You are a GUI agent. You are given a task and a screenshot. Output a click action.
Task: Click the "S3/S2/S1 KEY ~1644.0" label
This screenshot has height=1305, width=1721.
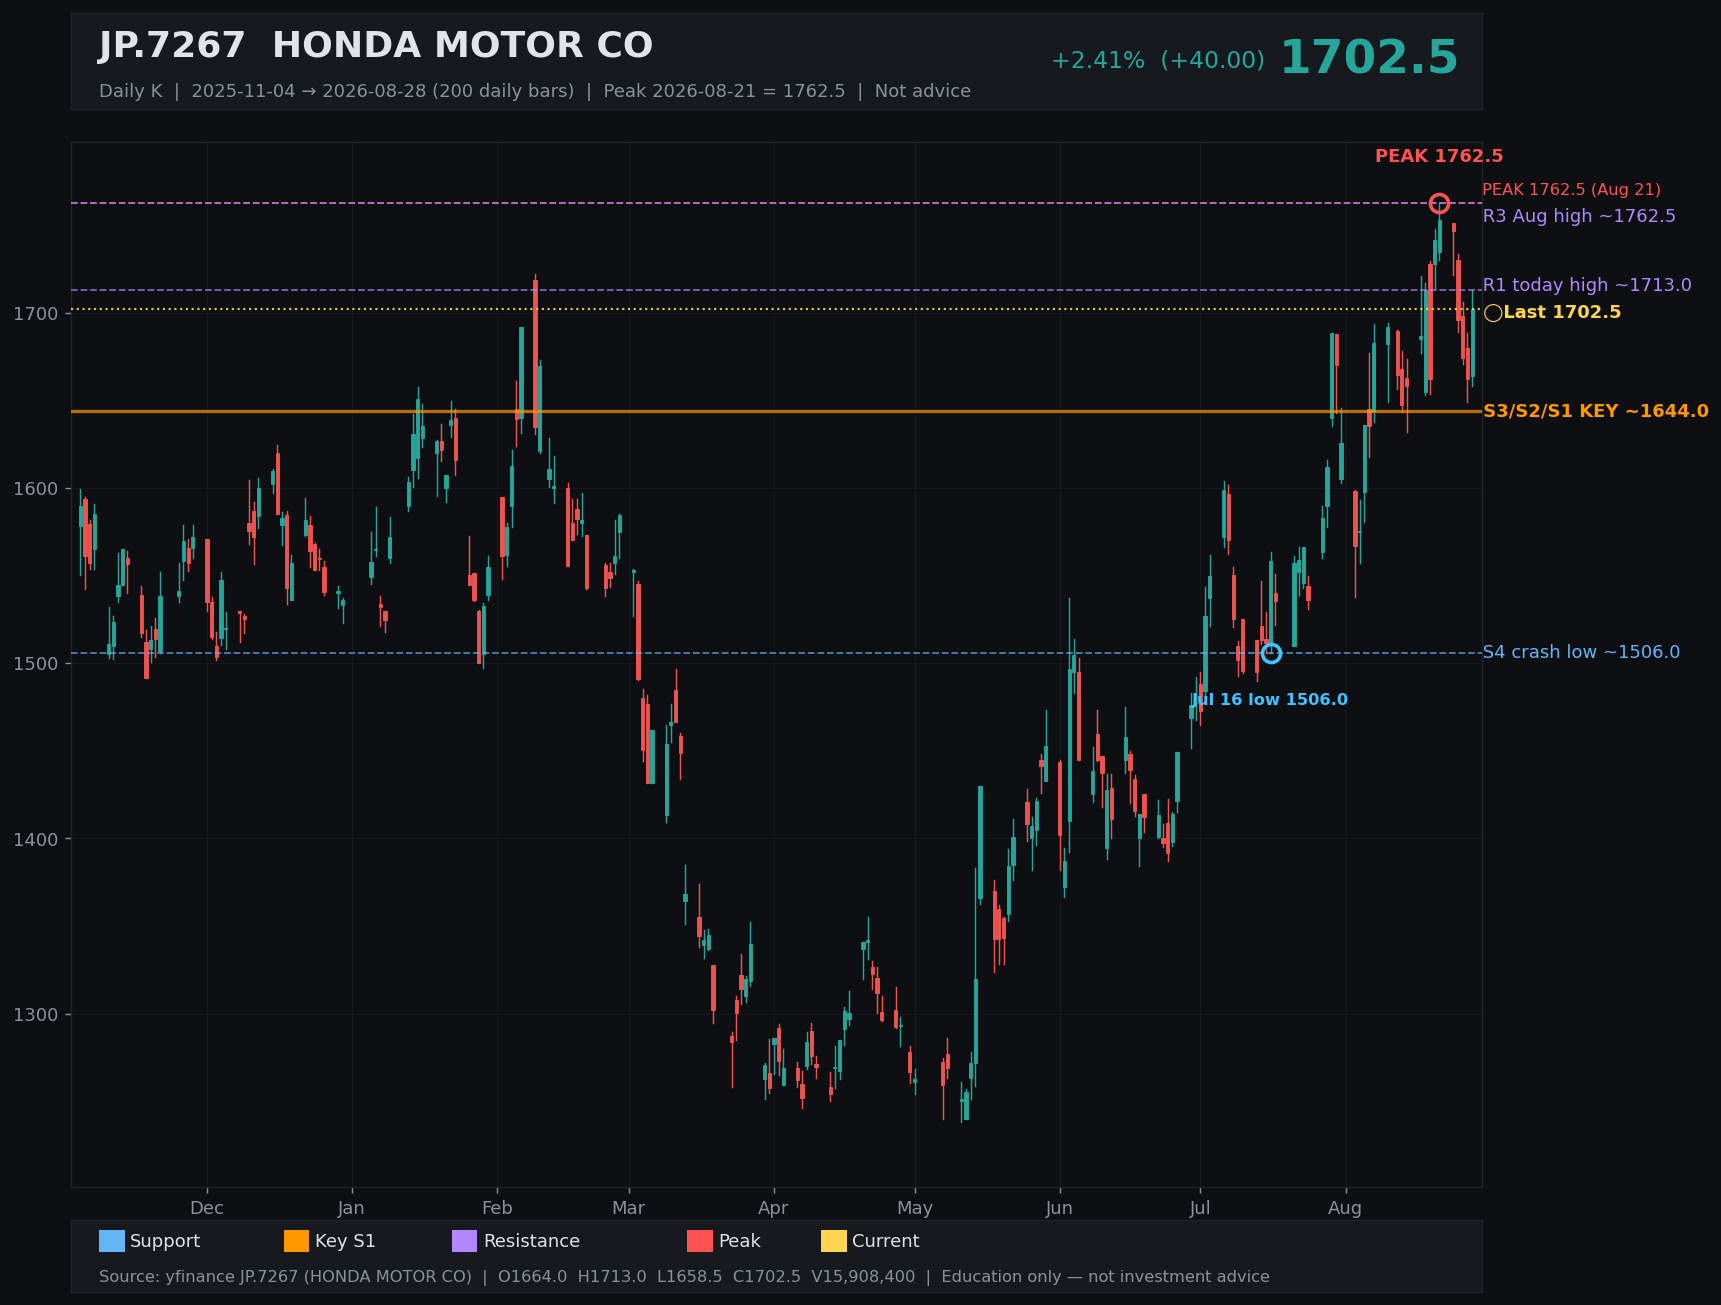[1596, 411]
